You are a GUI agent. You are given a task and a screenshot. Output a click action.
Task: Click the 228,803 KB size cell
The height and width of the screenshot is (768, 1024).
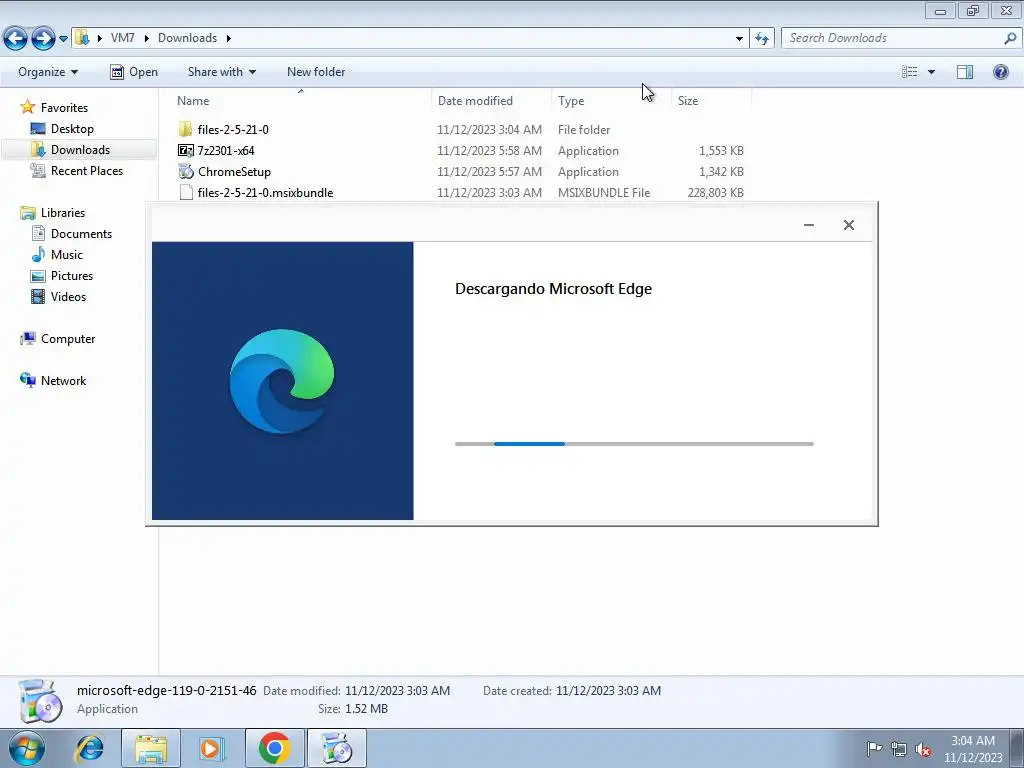pos(715,193)
